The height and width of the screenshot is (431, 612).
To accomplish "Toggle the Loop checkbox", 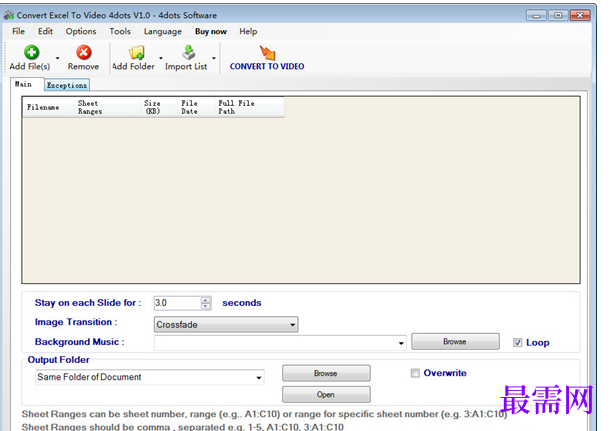I will (518, 343).
